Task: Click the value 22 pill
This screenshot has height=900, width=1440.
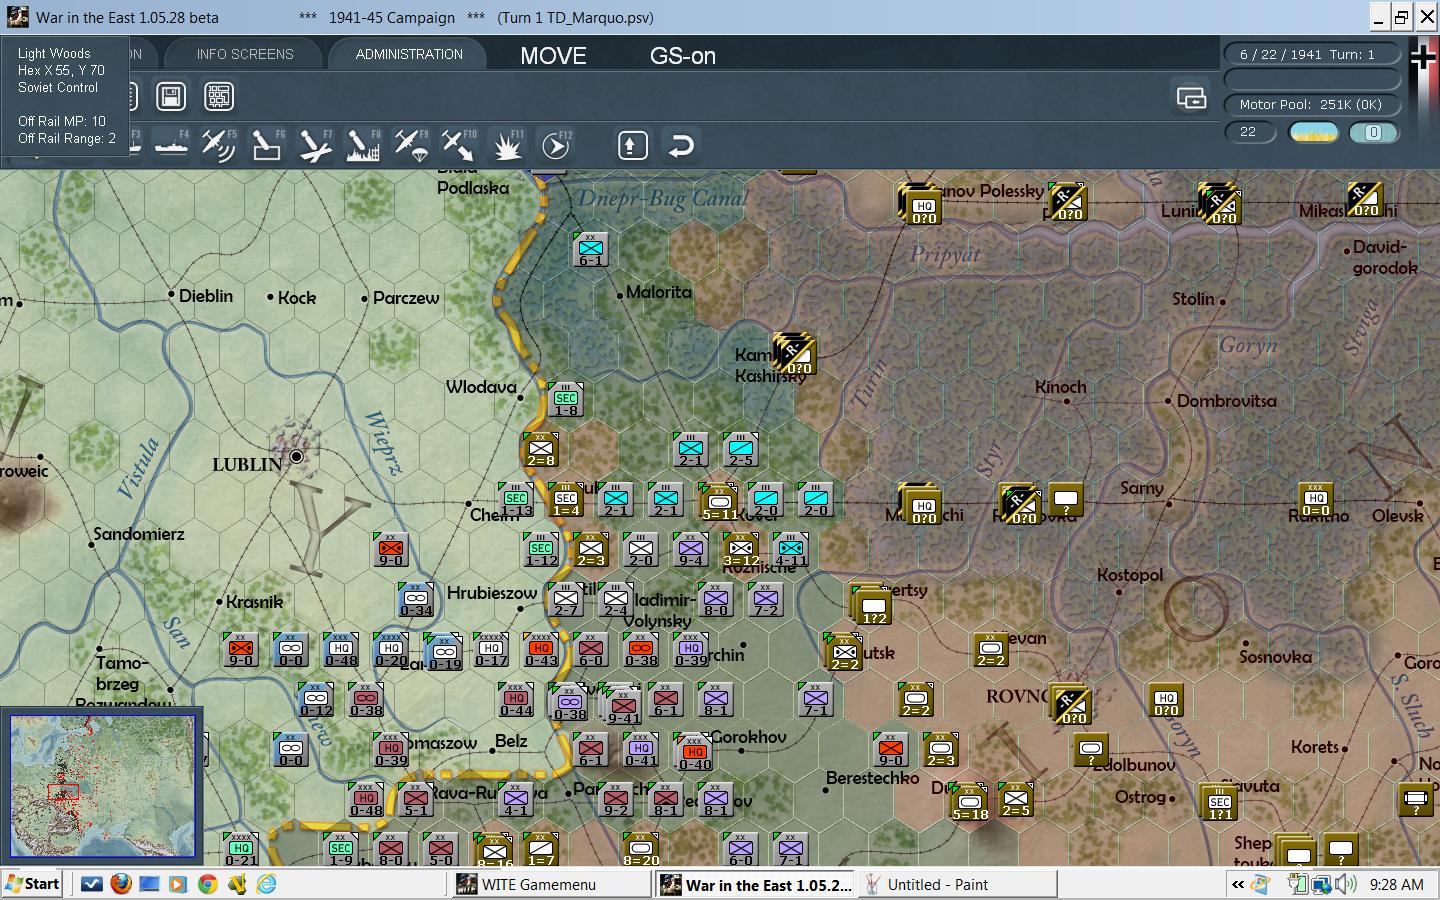Action: (x=1249, y=132)
